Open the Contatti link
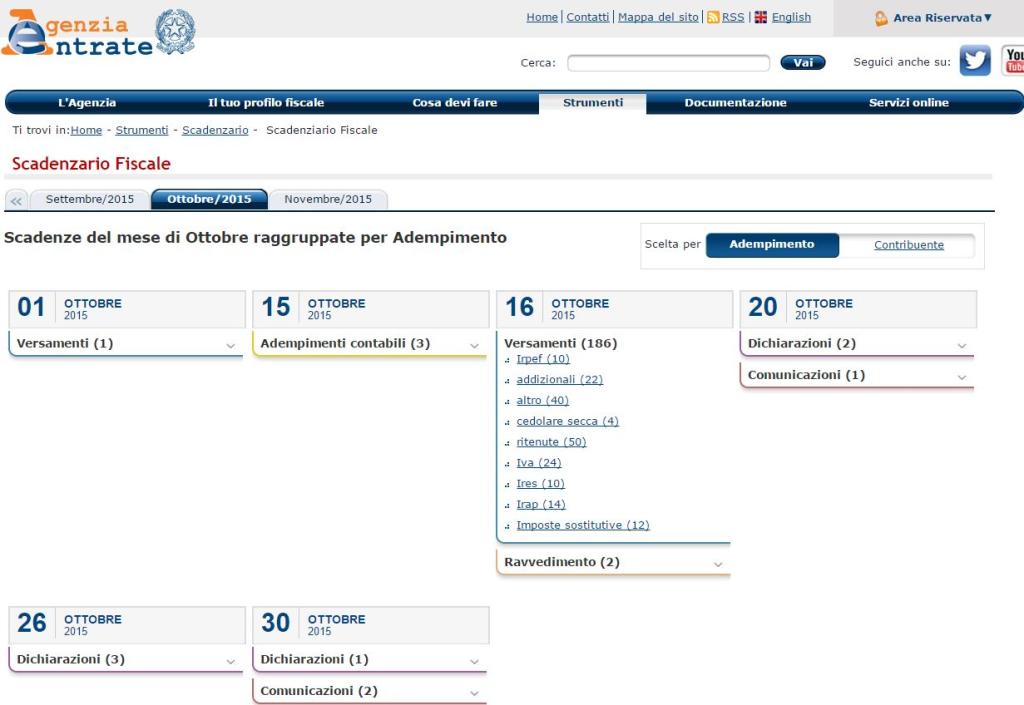The width and height of the screenshot is (1024, 705). pos(587,18)
